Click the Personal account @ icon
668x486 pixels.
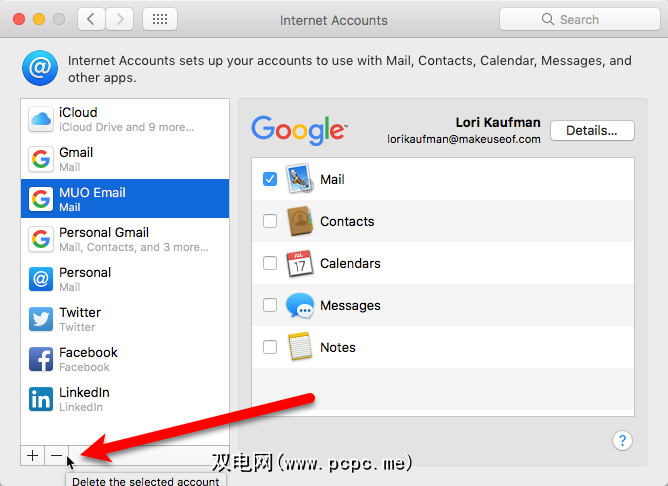[41, 279]
